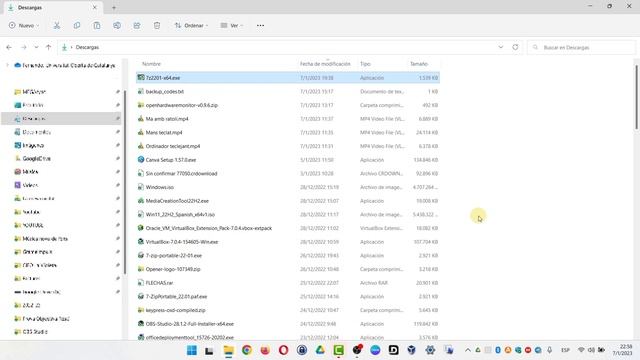Open Google Chrome from the taskbar
Screen dimensions: 640x360
pyautogui.click(x=247, y=350)
